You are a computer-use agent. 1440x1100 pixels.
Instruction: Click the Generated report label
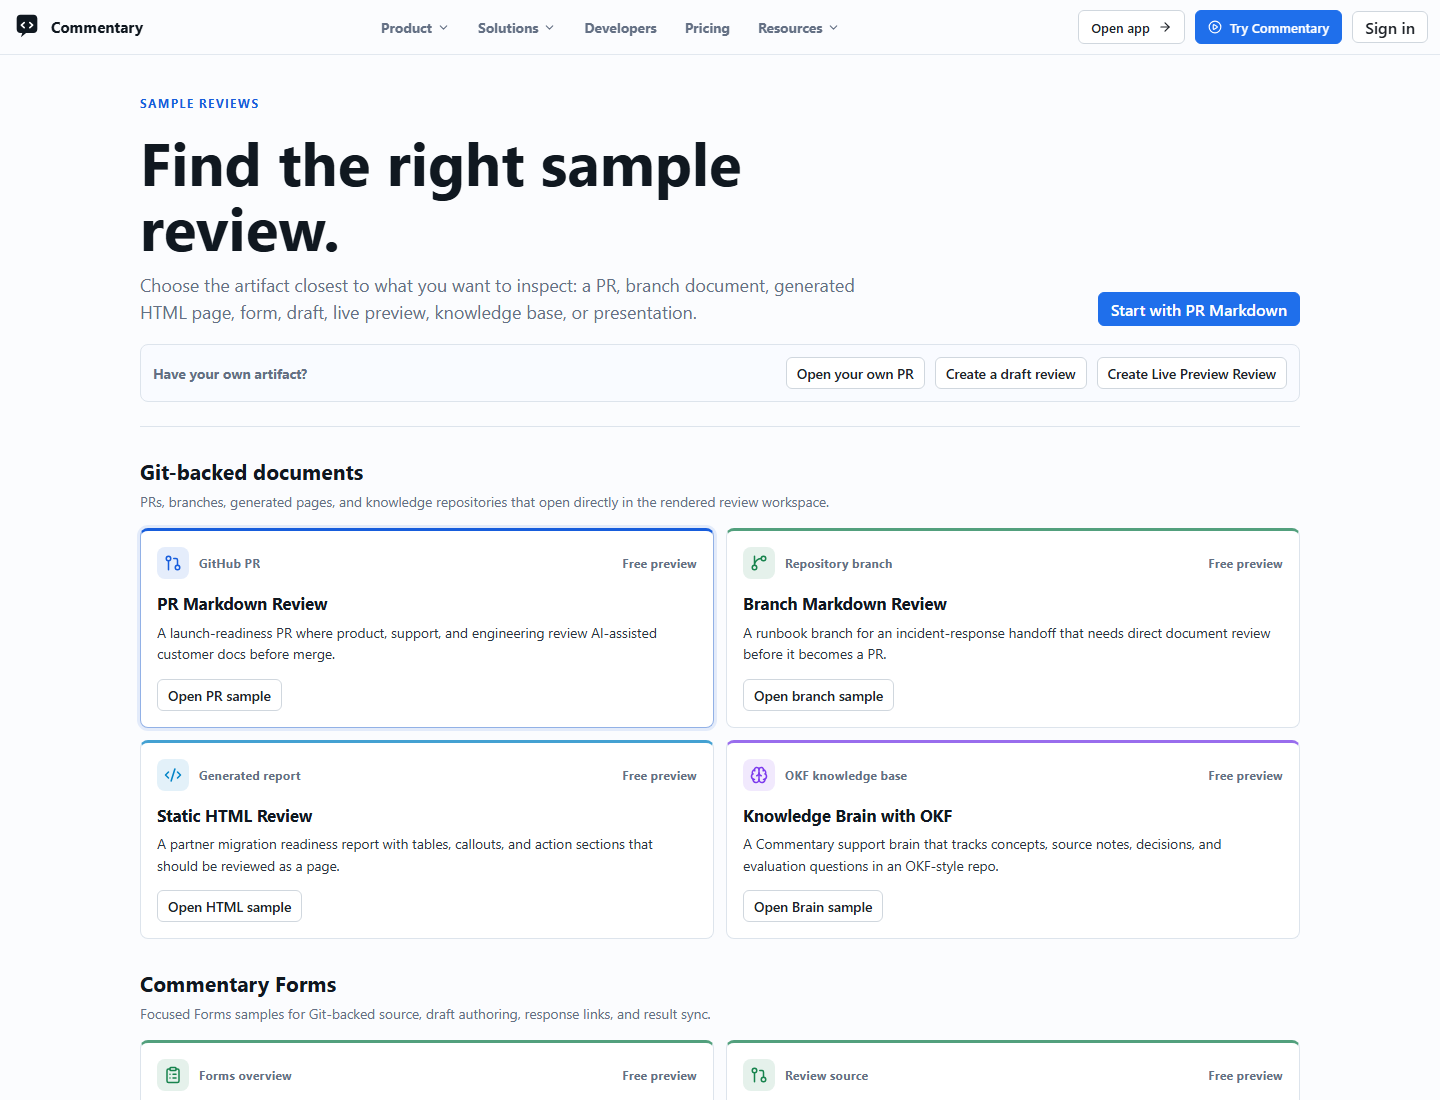click(249, 775)
